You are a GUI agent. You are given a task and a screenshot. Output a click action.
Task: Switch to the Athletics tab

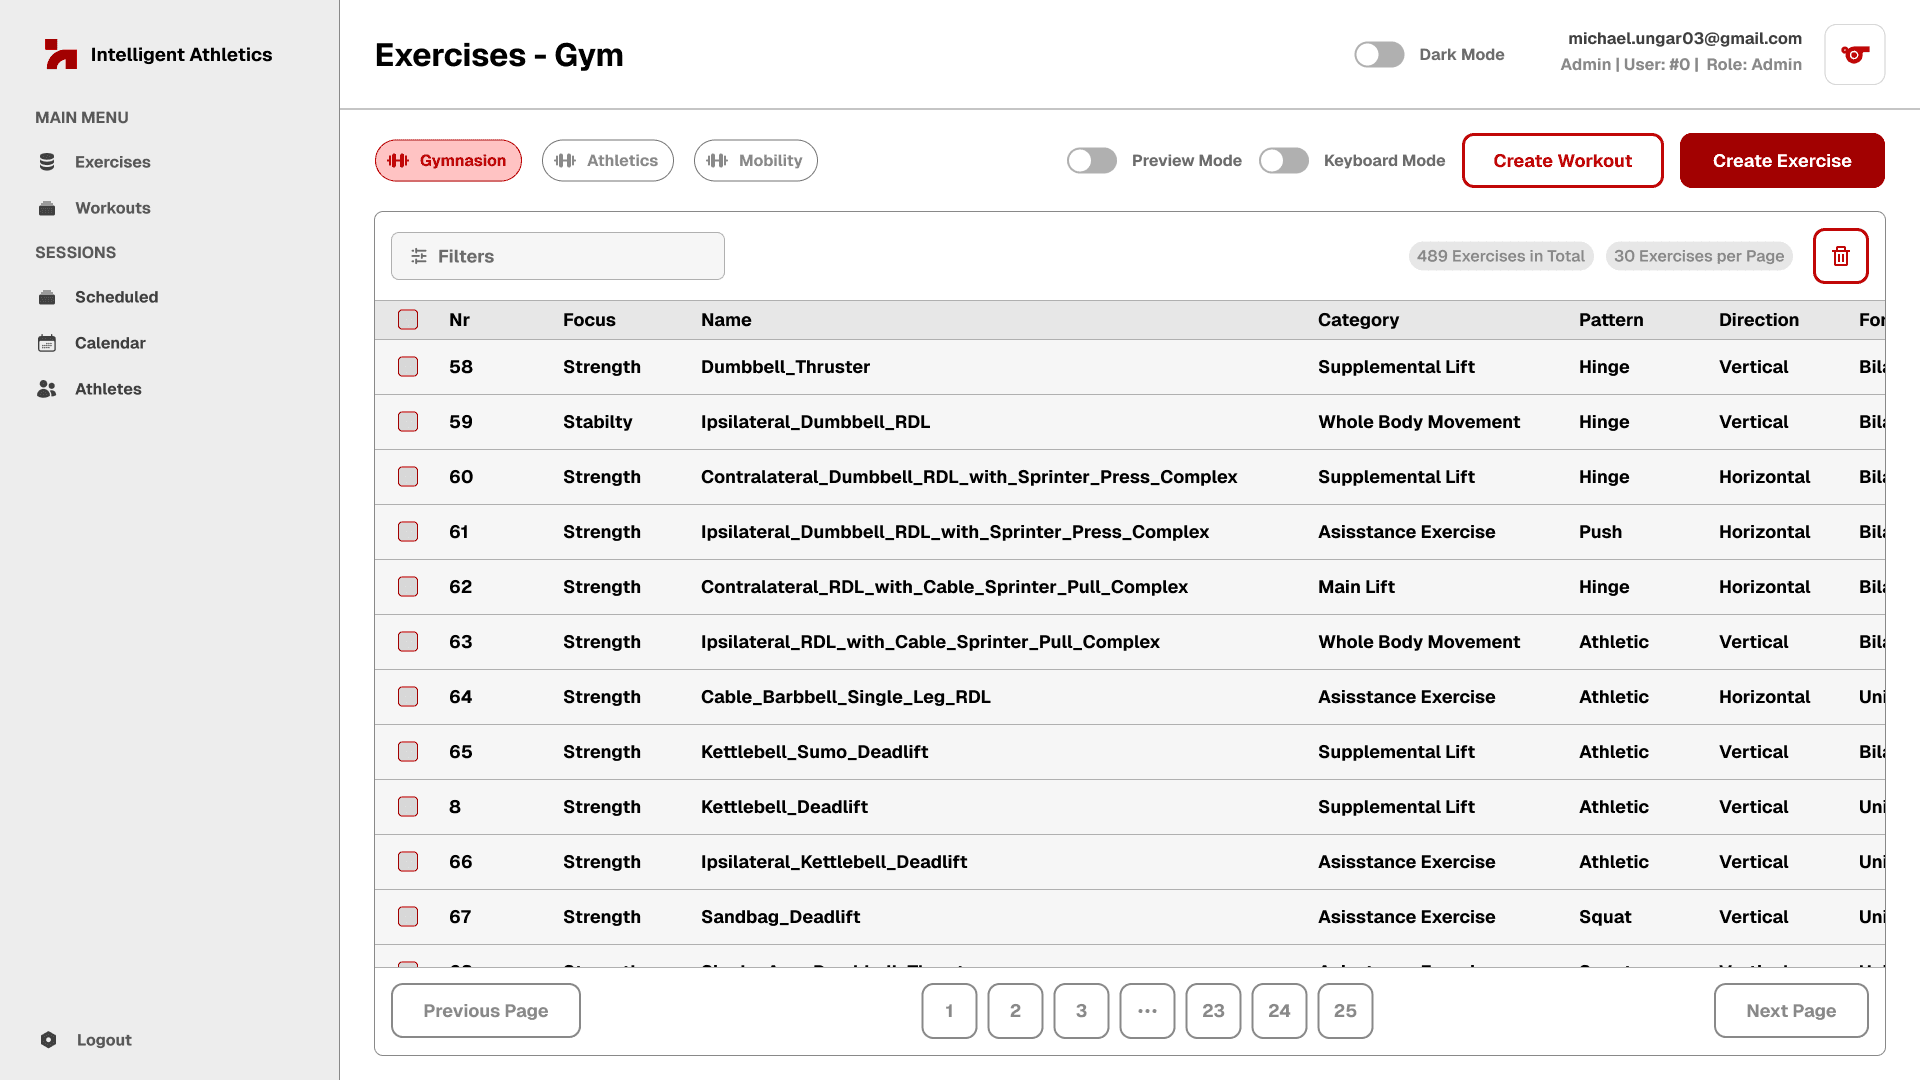coord(607,161)
